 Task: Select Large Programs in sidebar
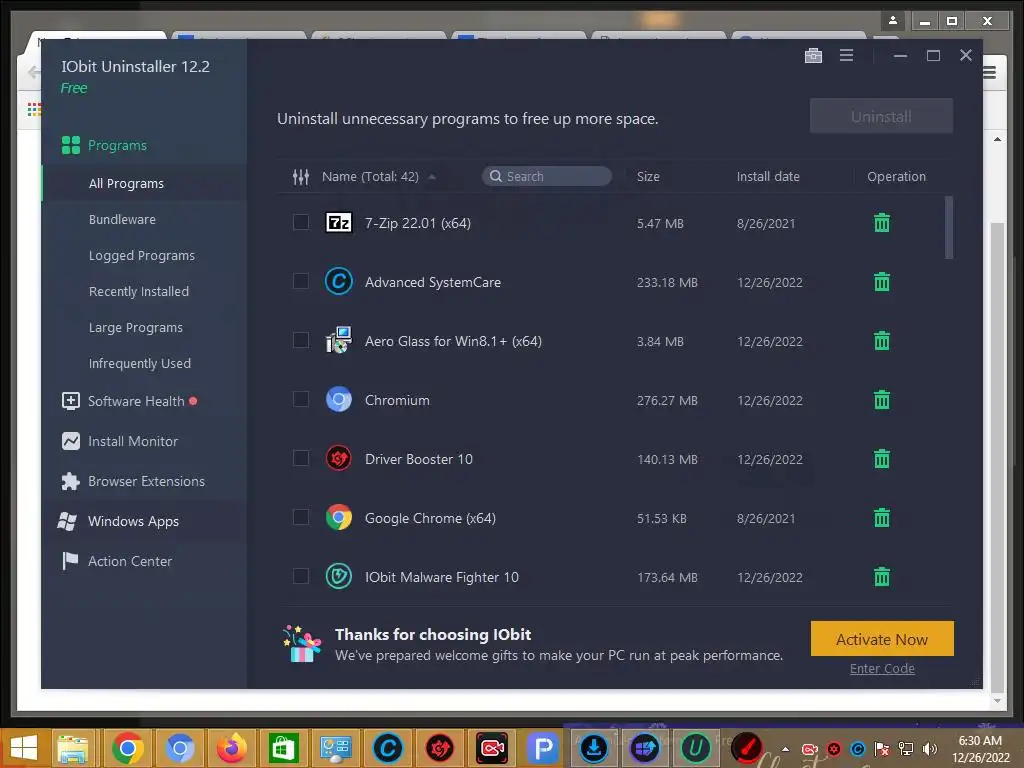coord(135,327)
